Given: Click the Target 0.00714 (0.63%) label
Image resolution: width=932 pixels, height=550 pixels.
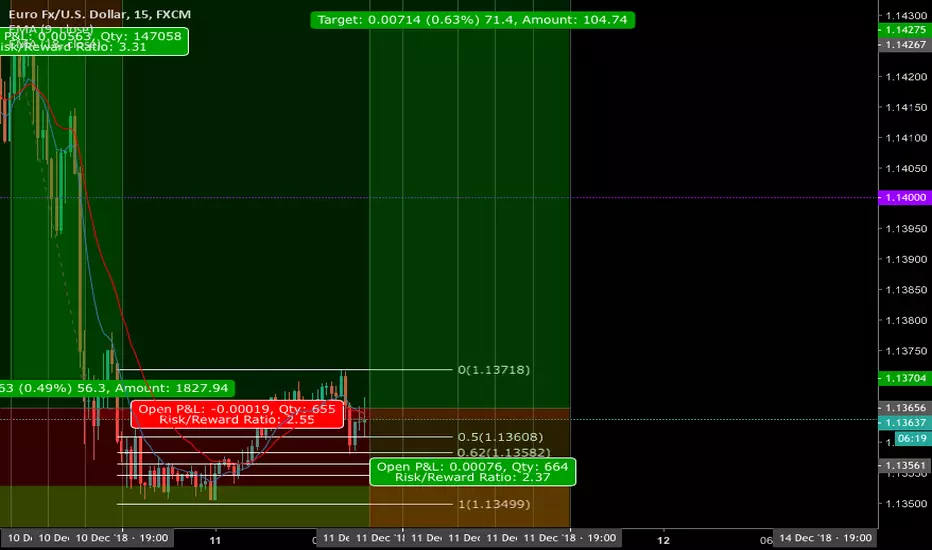Looking at the screenshot, I should point(473,20).
